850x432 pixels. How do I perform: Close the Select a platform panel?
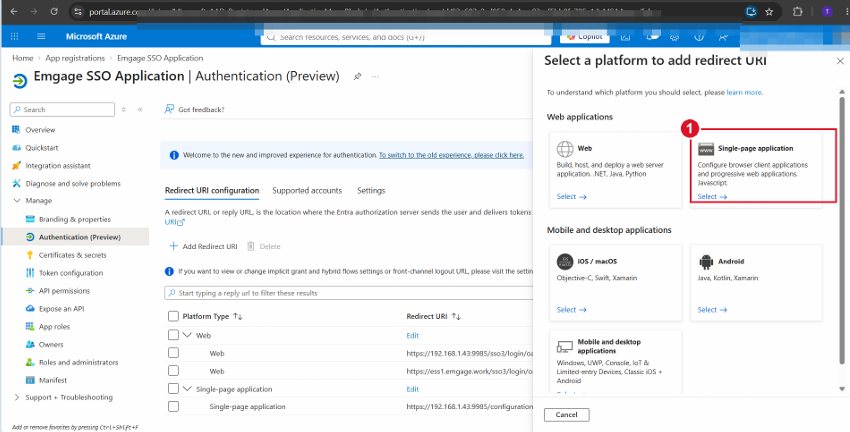click(x=840, y=61)
